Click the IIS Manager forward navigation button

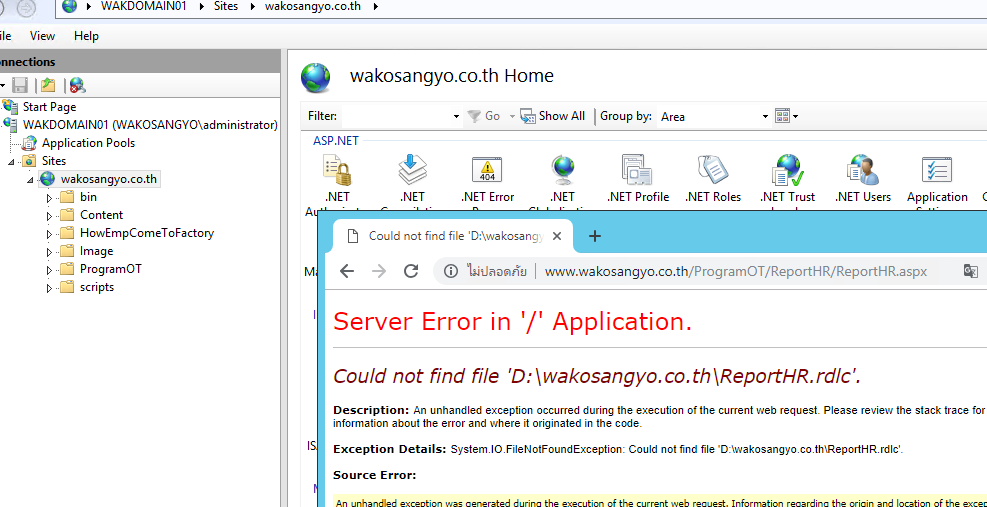(x=26, y=7)
